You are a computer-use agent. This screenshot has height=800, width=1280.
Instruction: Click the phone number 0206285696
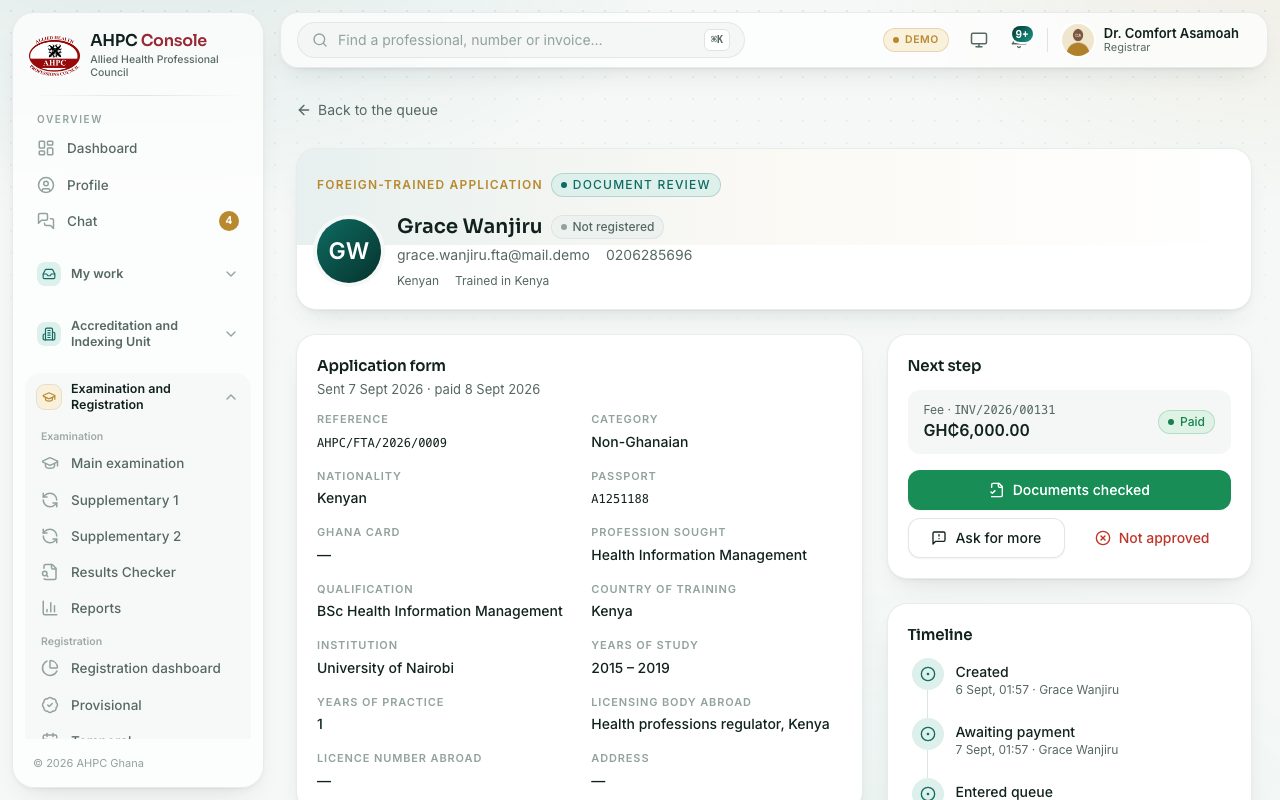tap(649, 255)
